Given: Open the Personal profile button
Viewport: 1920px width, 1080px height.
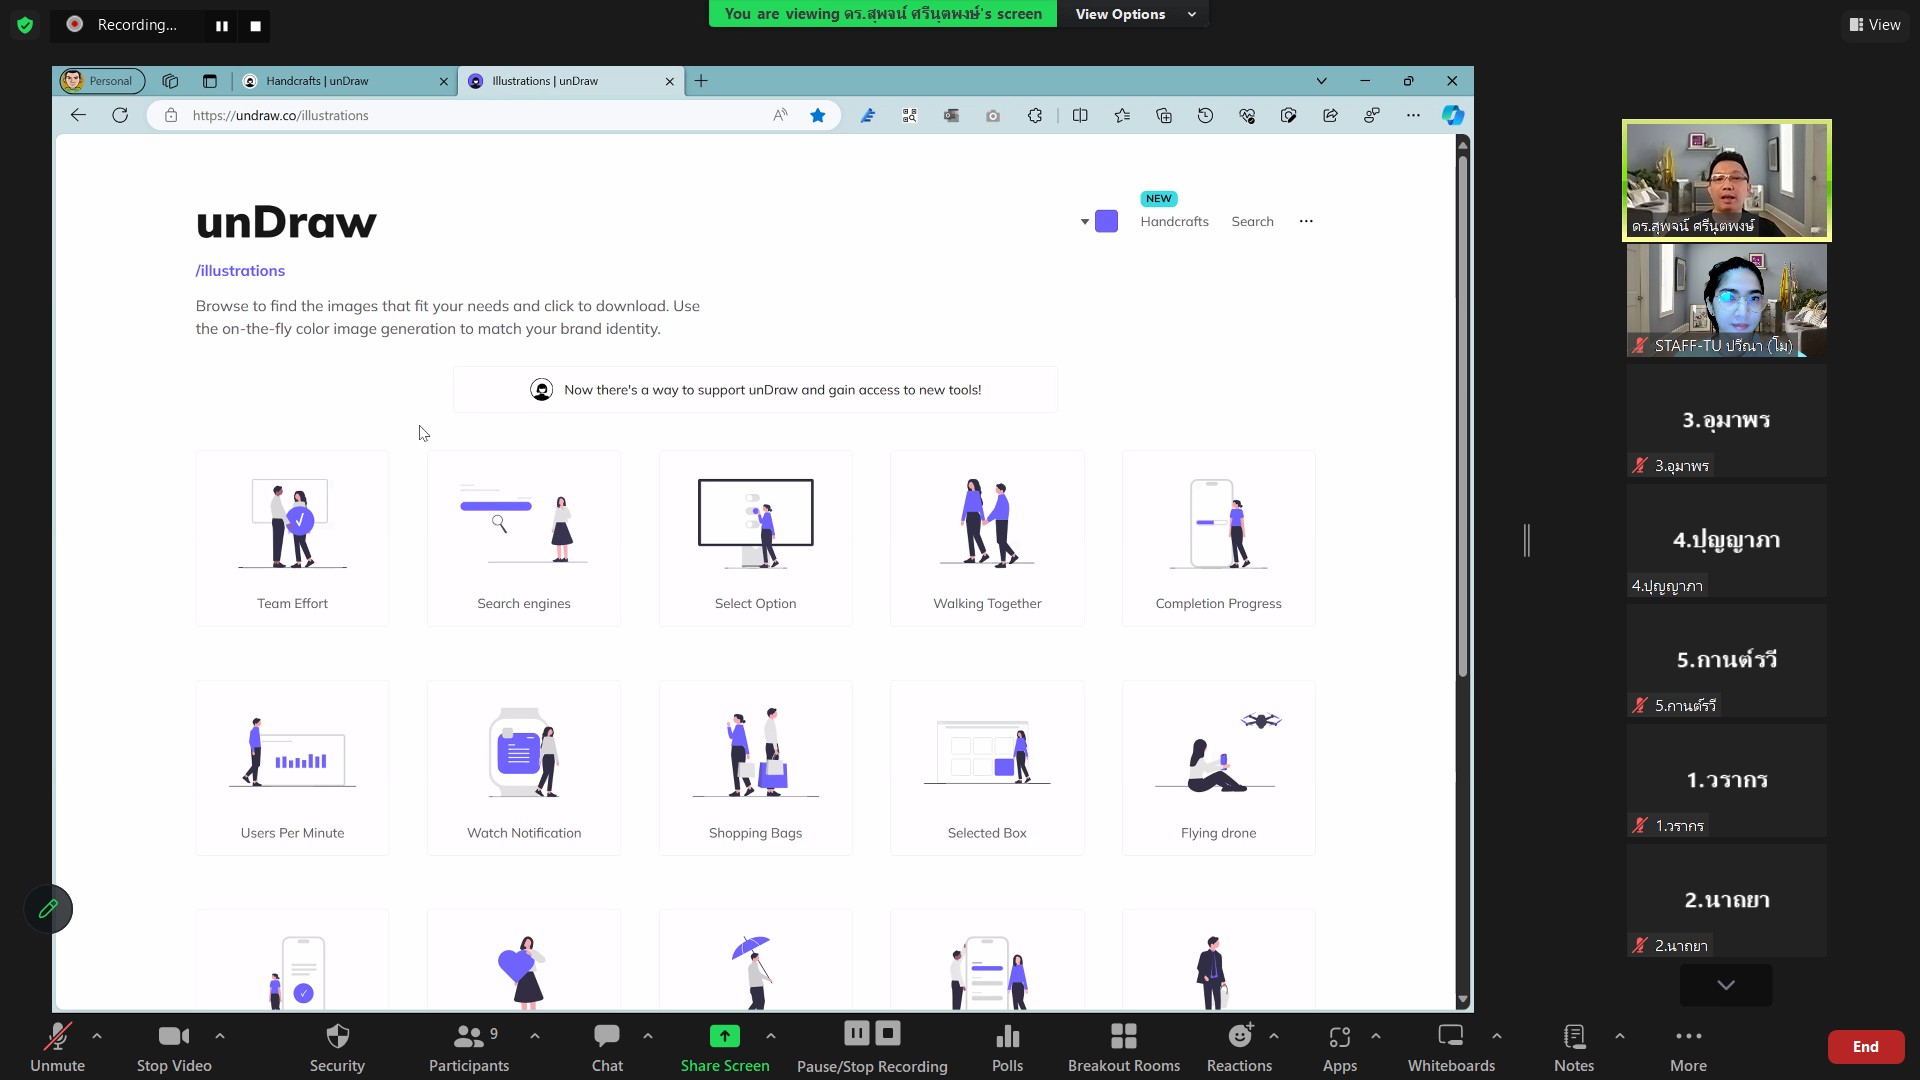Looking at the screenshot, I should tap(101, 81).
